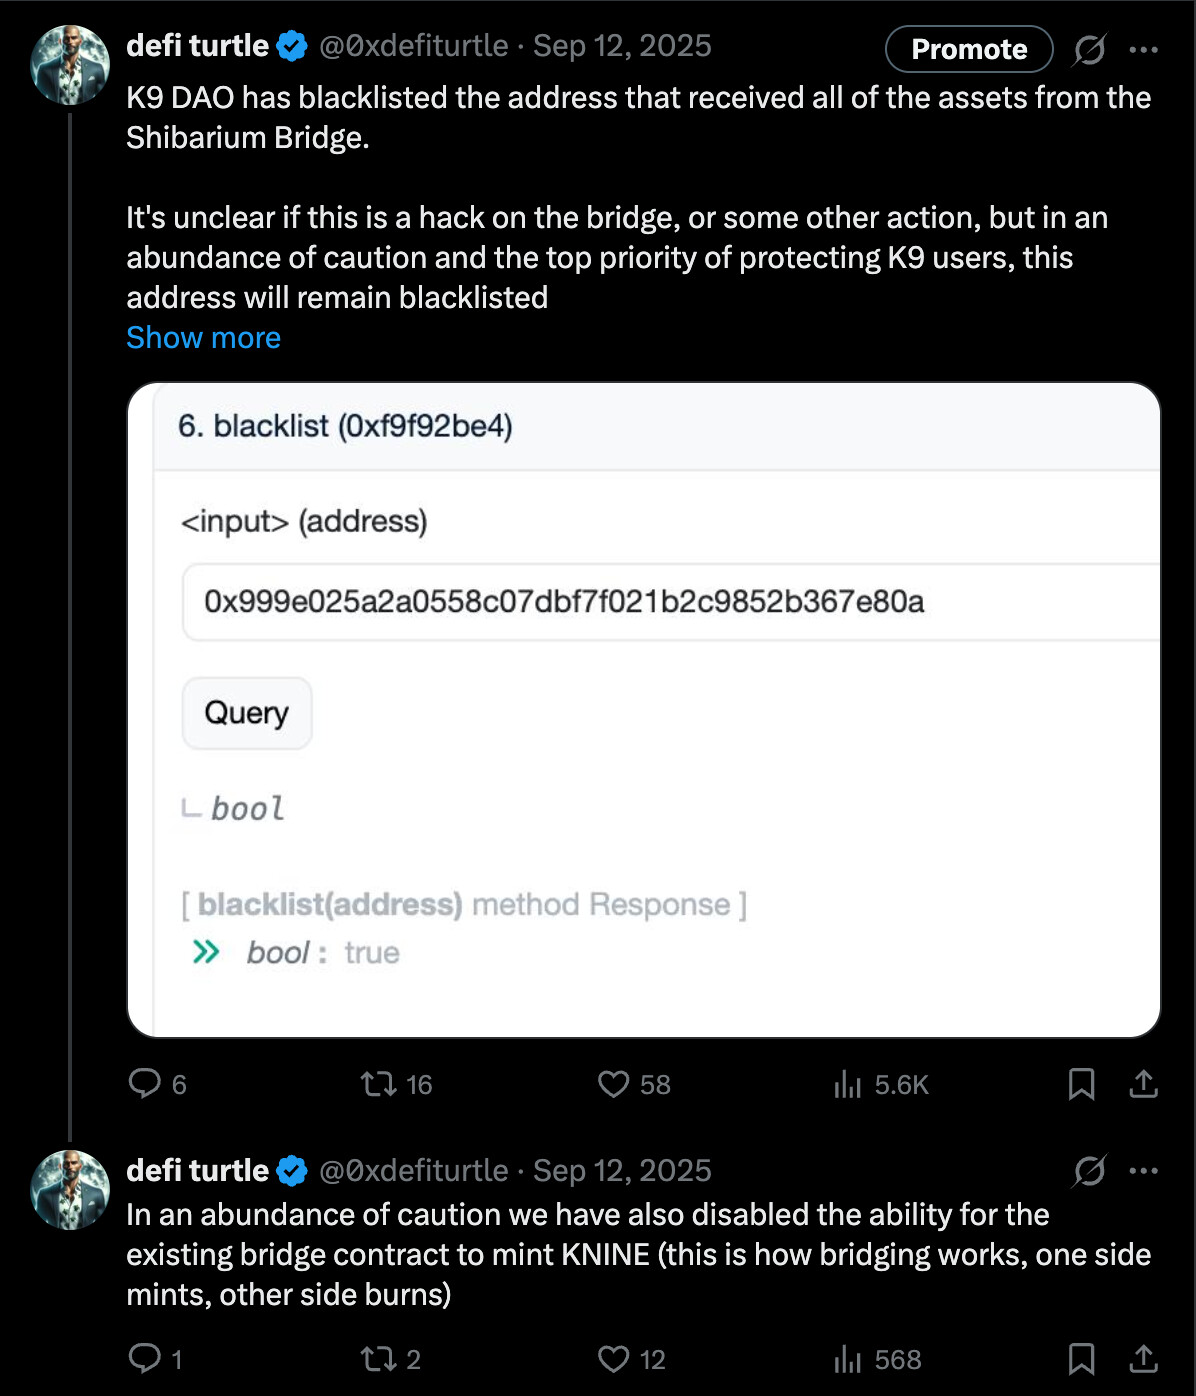Repost the second tweet with 2 reposts
Image resolution: width=1196 pixels, height=1396 pixels.
tap(379, 1359)
